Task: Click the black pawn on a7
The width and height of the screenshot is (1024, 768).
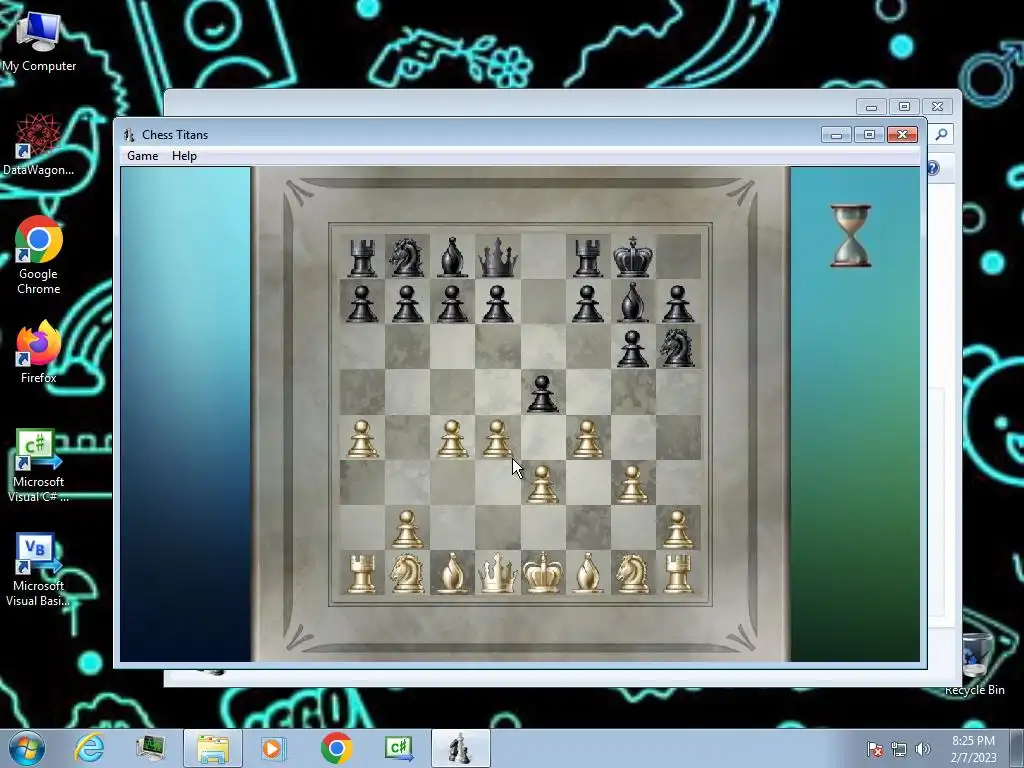Action: (362, 304)
